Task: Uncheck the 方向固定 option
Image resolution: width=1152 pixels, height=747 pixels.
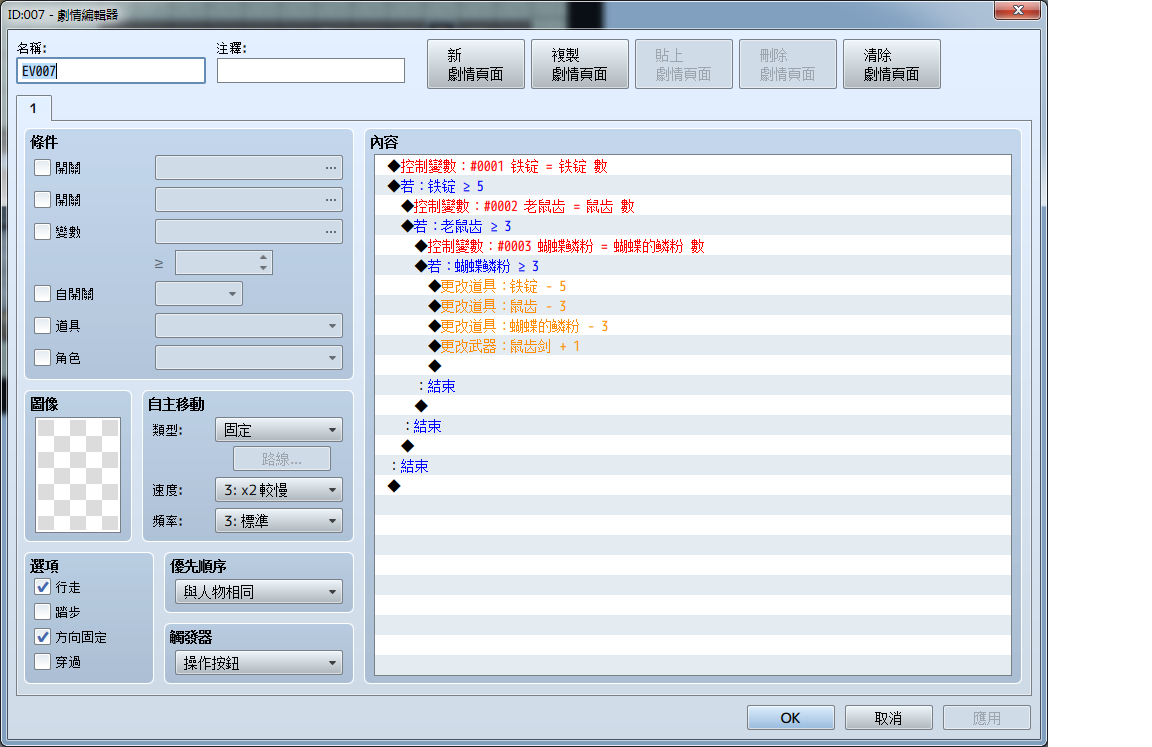Action: point(43,637)
